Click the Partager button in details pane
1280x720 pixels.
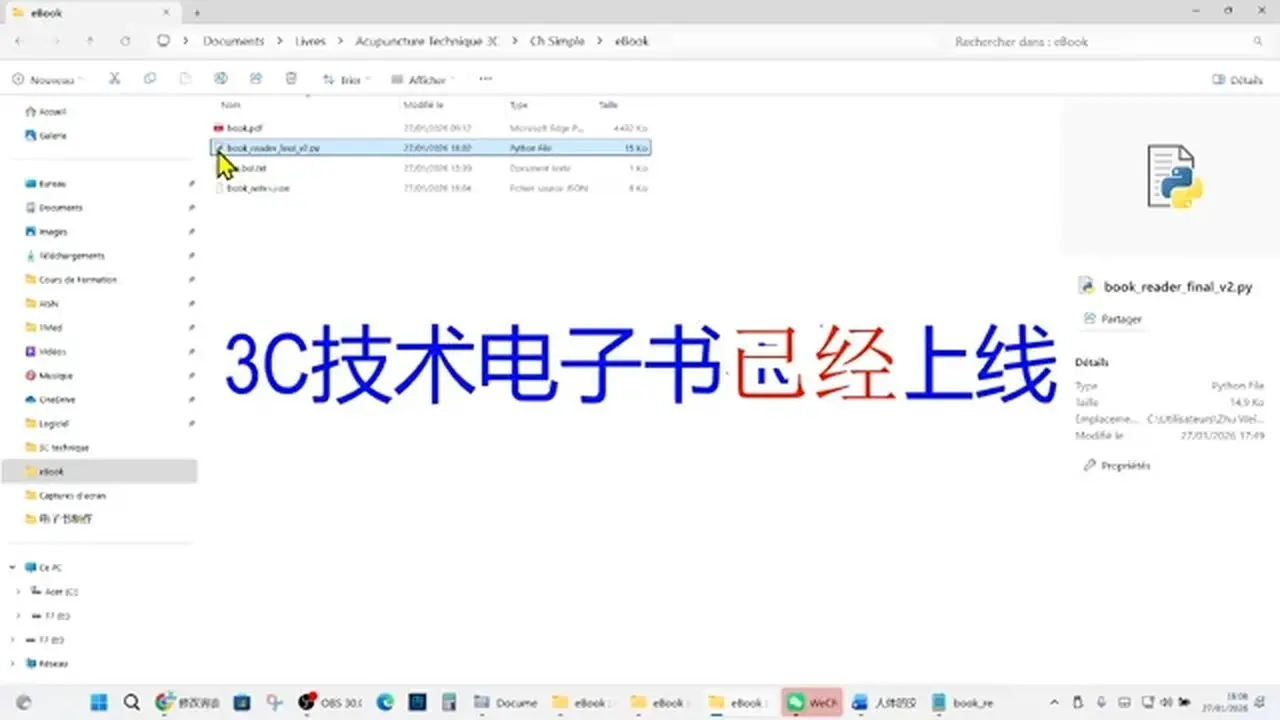pos(1112,318)
